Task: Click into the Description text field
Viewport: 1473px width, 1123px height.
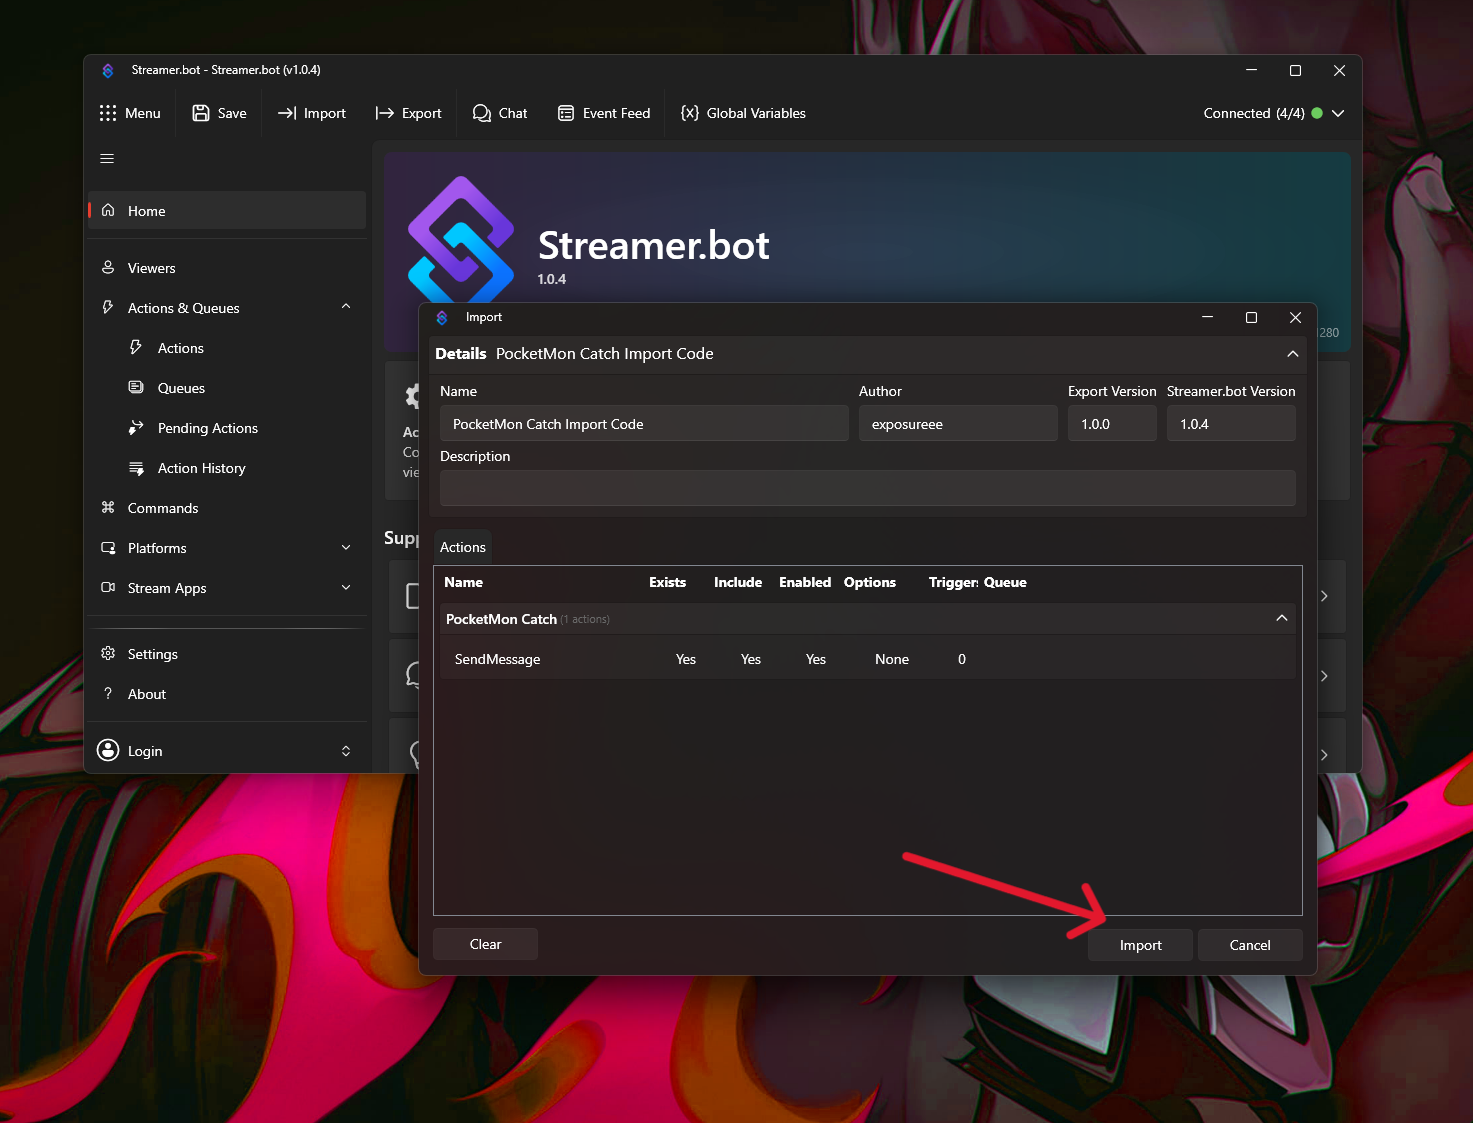Action: (867, 488)
